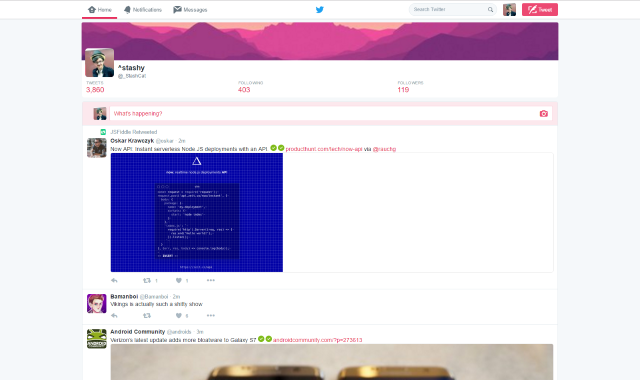Open the 3m timestamp on Android Community tweet

pyautogui.click(x=200, y=332)
